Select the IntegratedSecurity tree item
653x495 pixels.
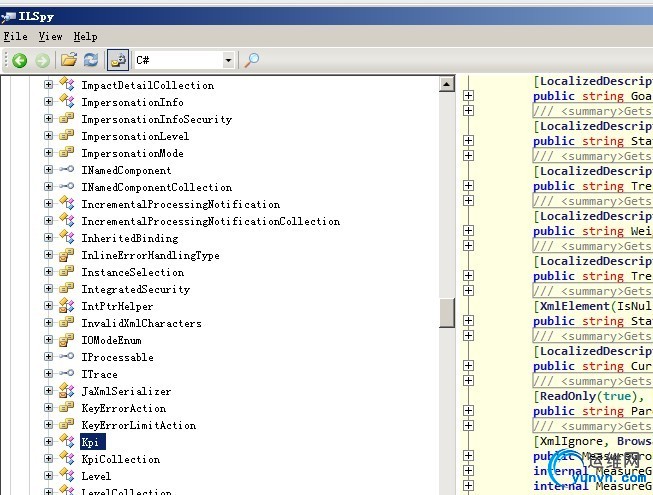click(x=135, y=289)
